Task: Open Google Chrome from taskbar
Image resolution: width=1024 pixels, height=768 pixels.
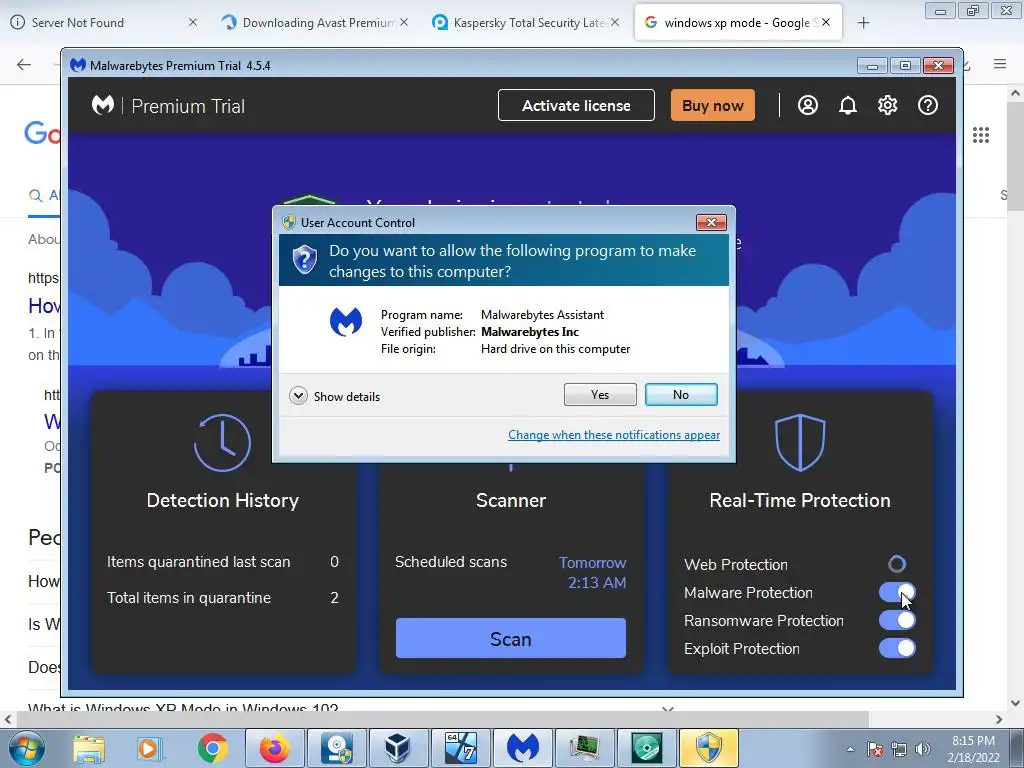Action: [x=212, y=748]
